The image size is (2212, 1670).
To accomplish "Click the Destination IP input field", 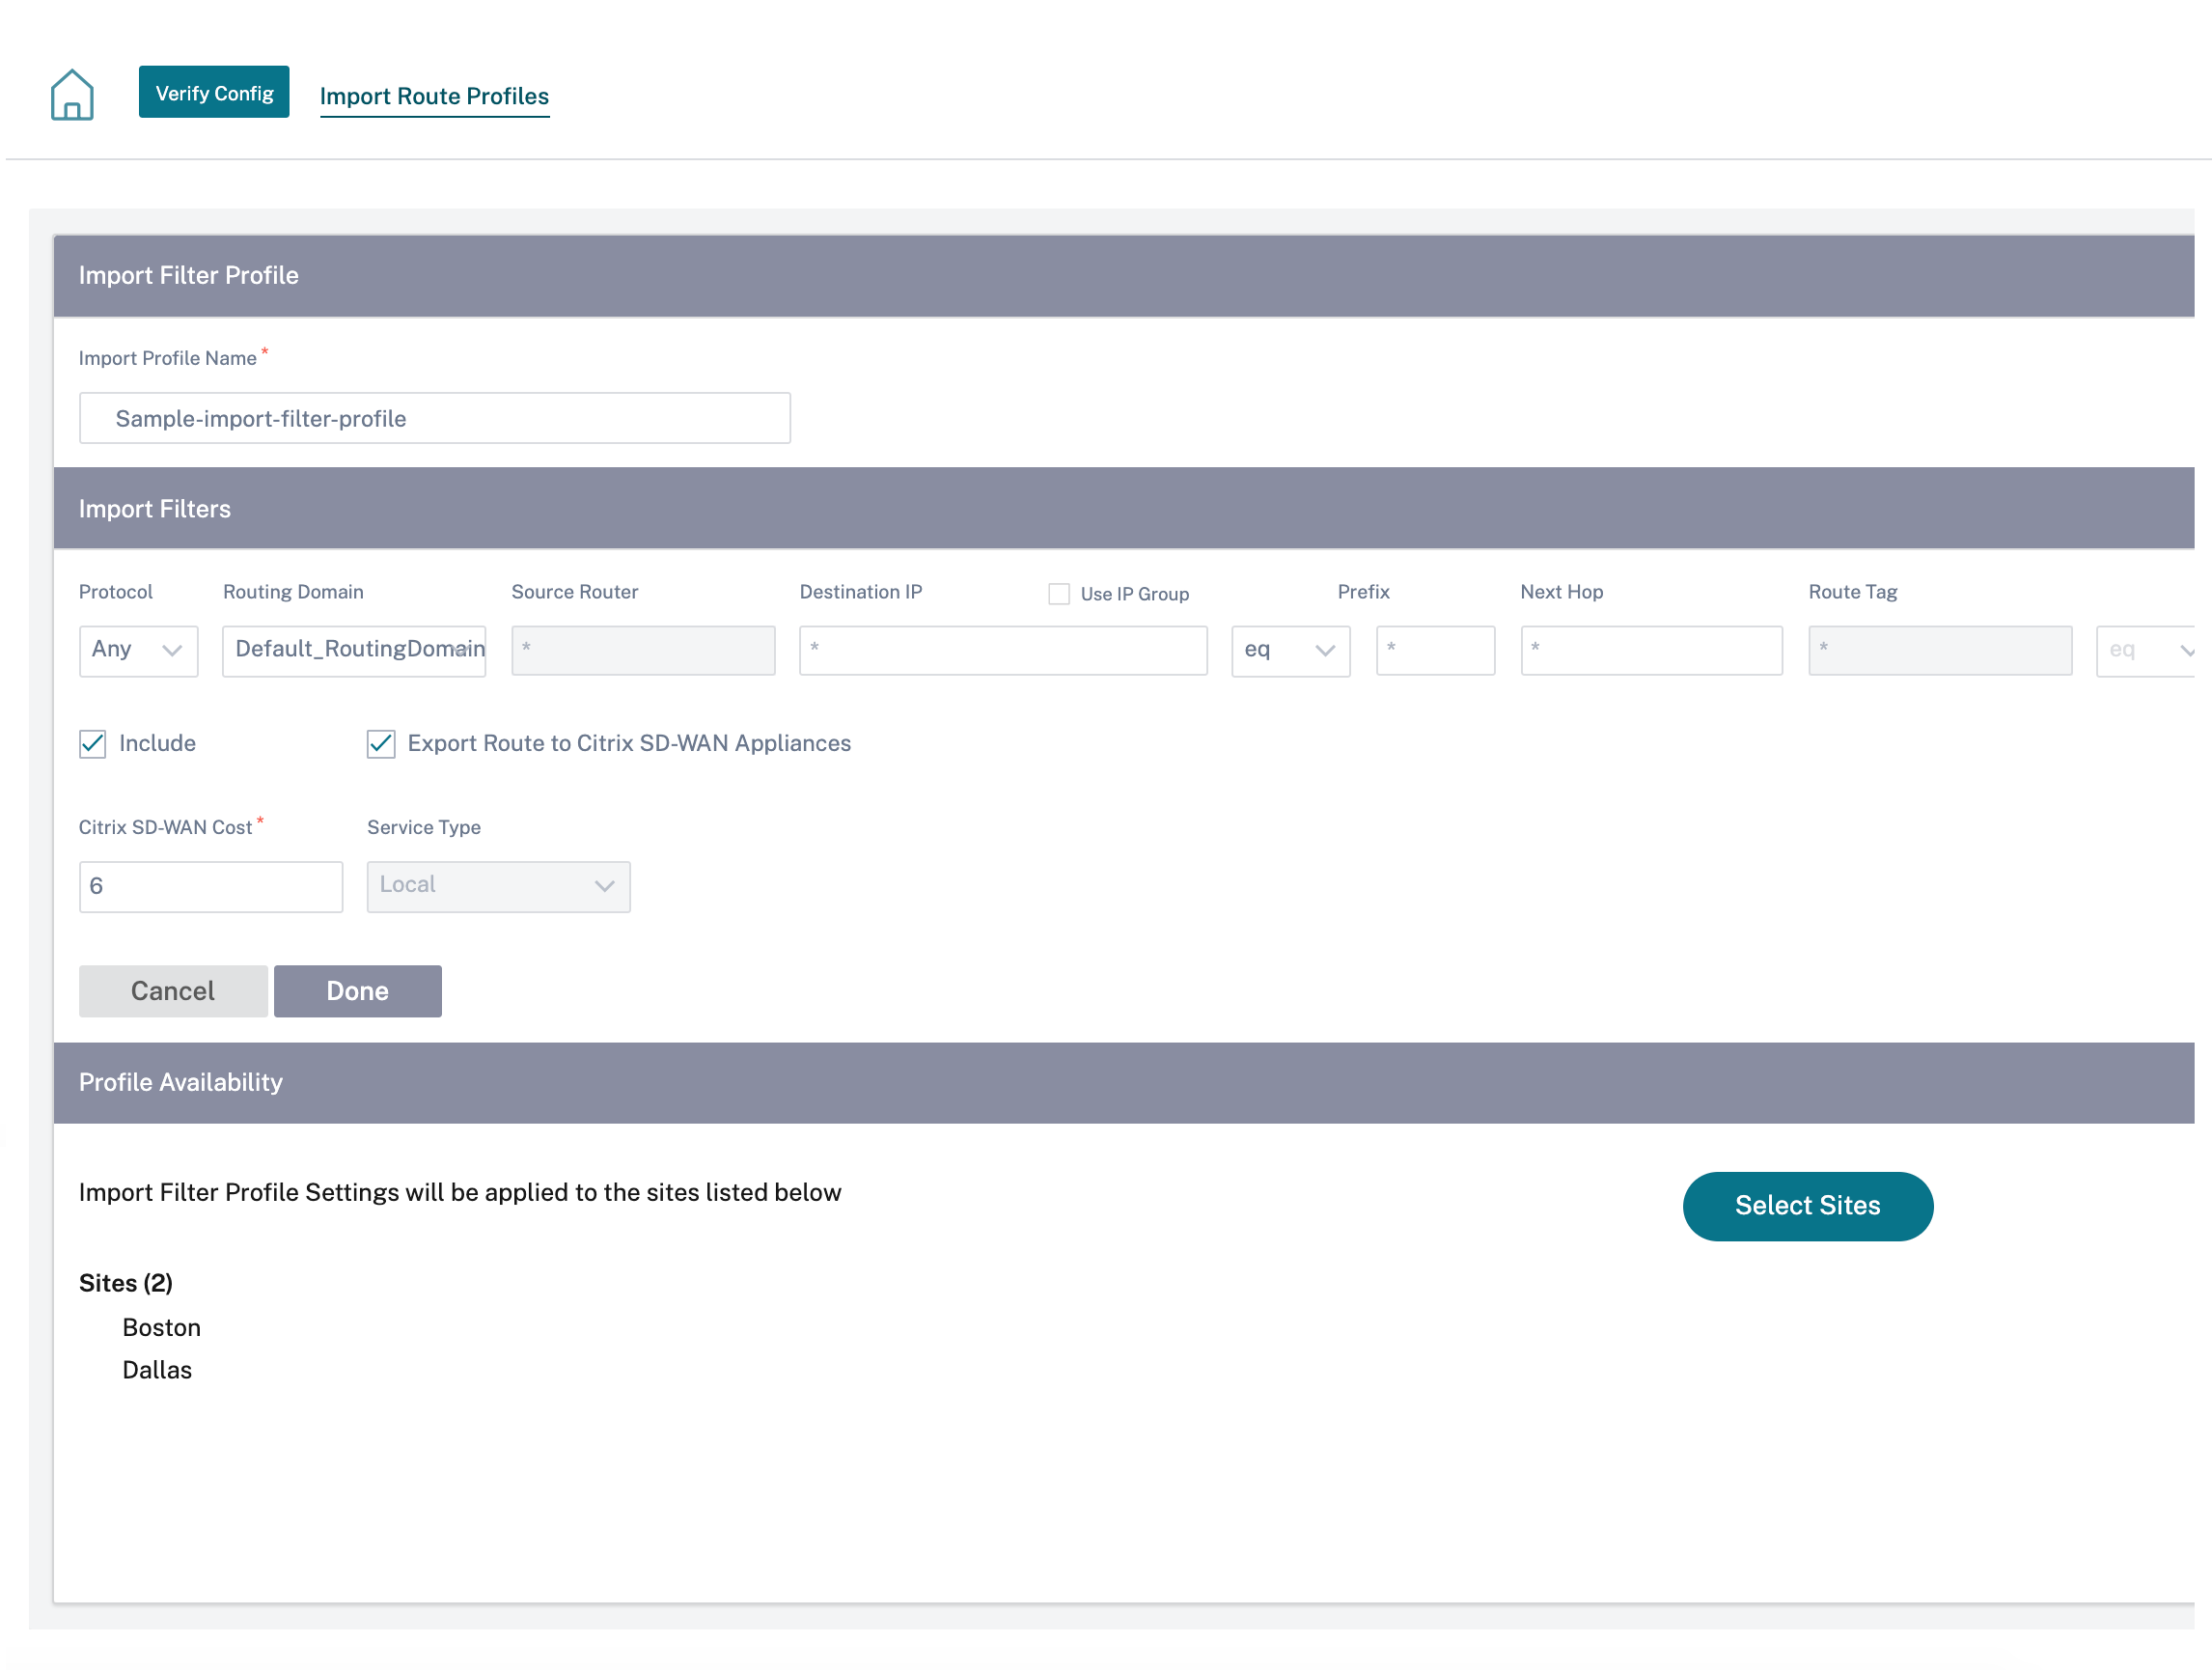I will pyautogui.click(x=1003, y=650).
